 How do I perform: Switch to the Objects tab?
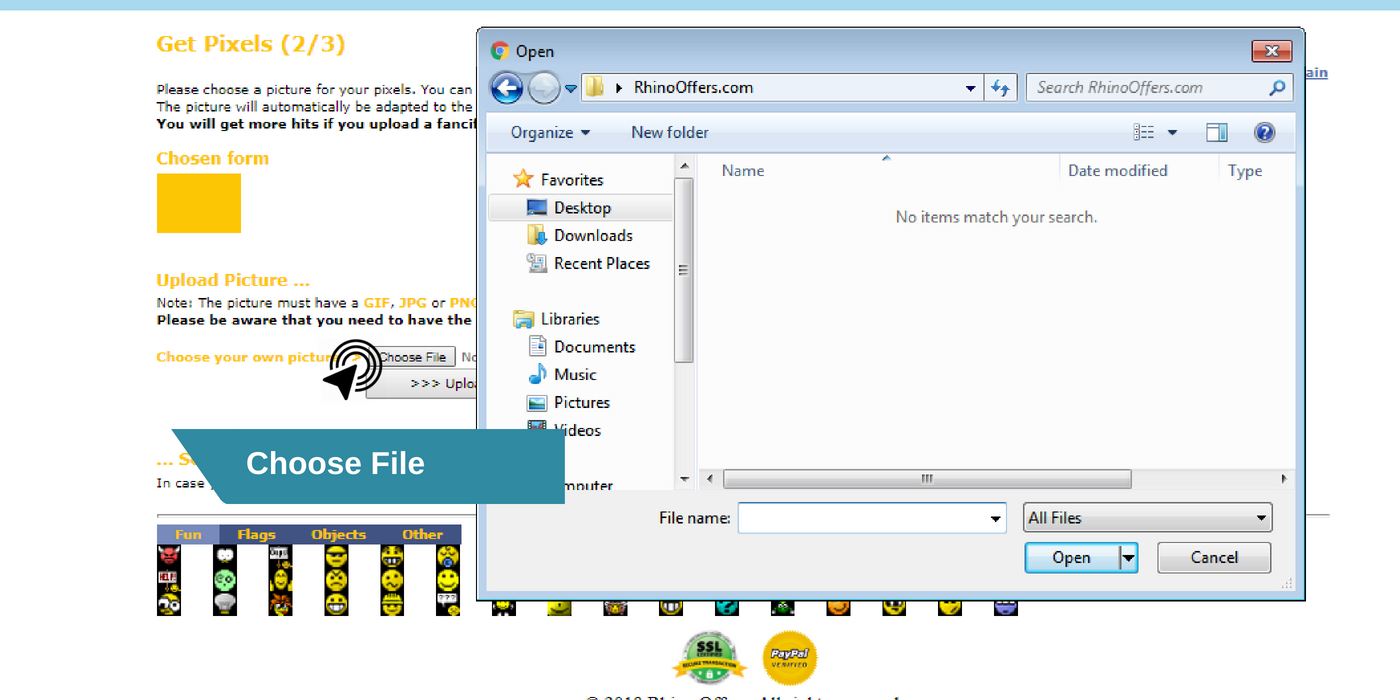[338, 535]
